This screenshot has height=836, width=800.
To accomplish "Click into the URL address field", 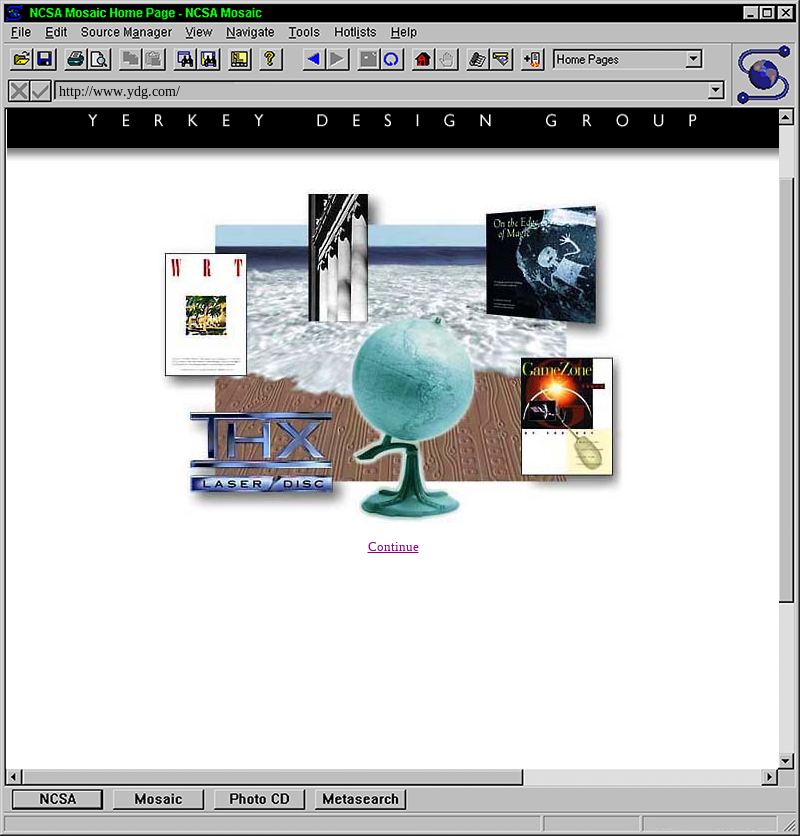I will 380,91.
